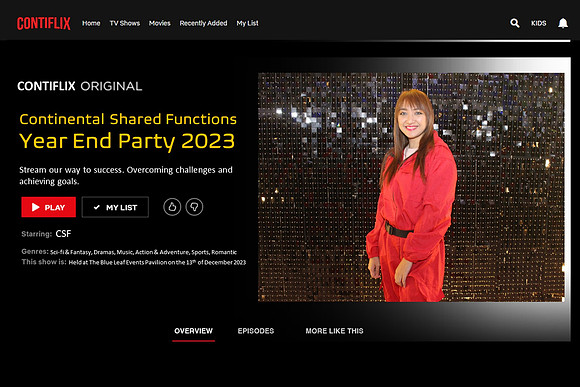Click the search magnifier icon

[x=515, y=23]
